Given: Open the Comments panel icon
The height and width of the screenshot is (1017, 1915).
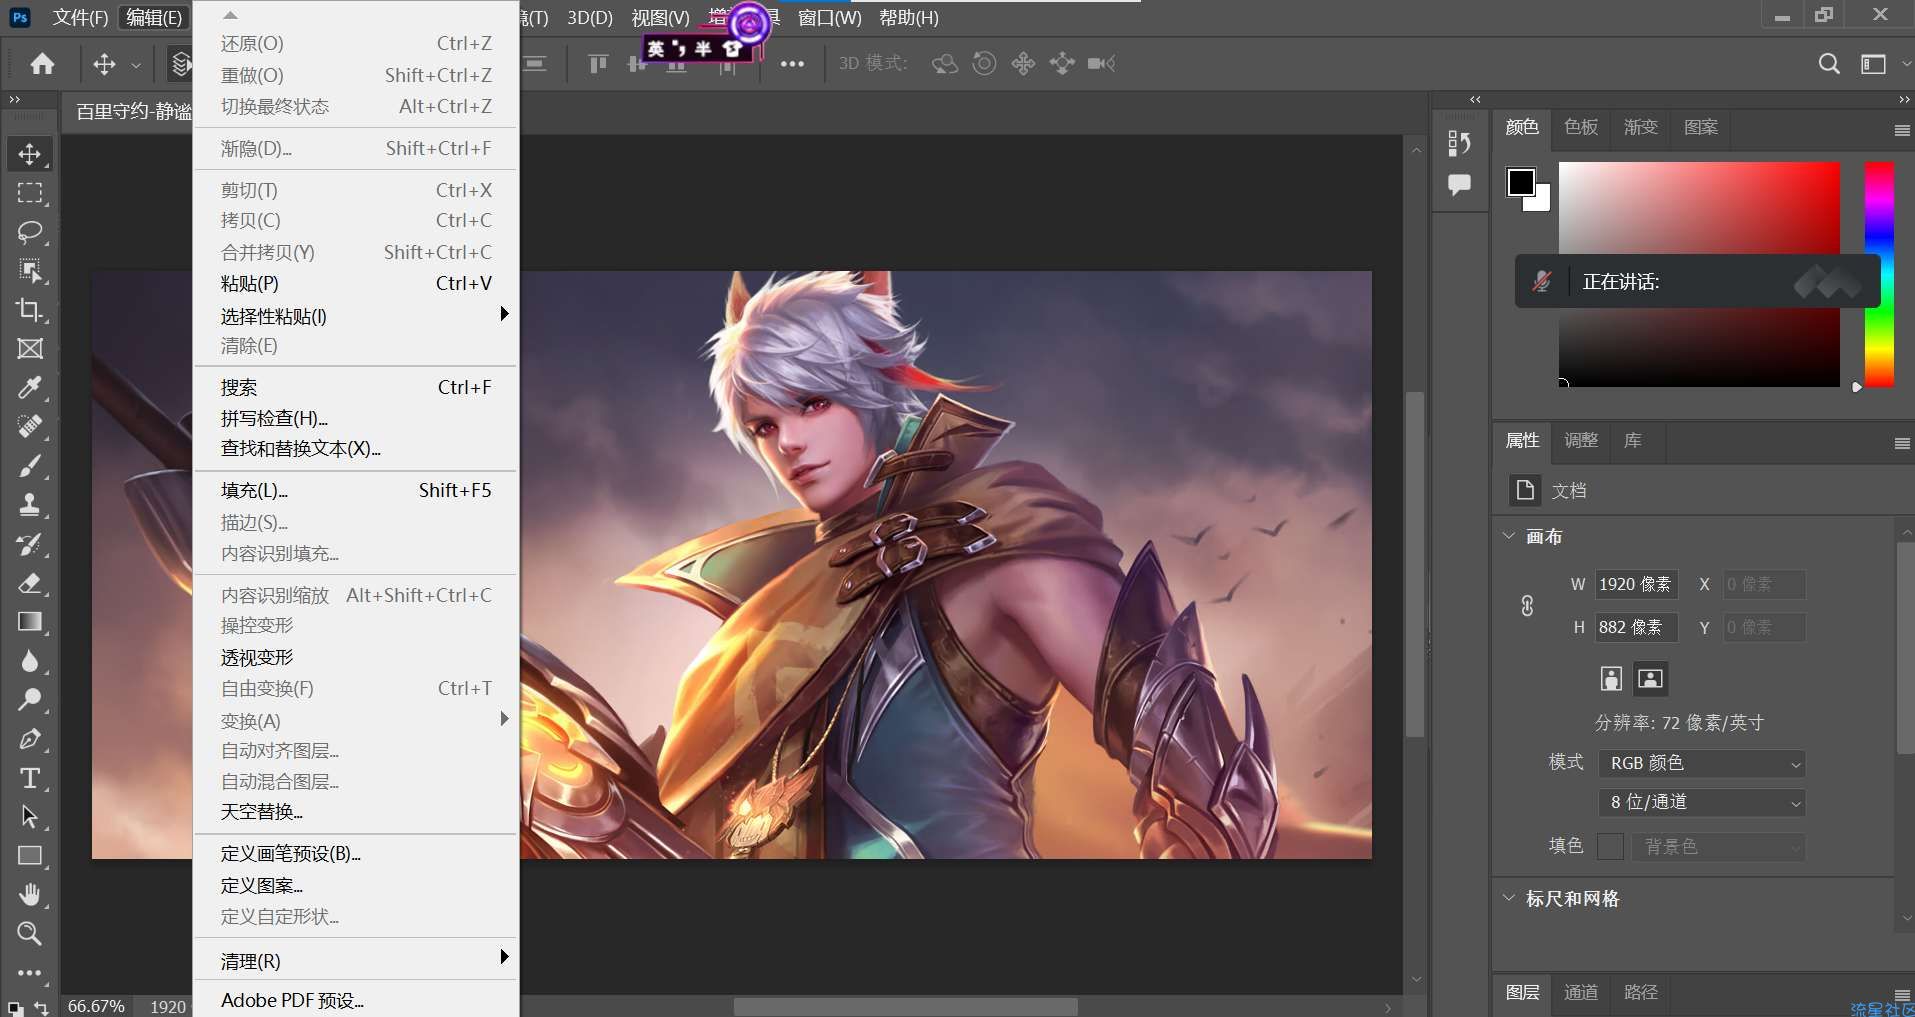Looking at the screenshot, I should tap(1460, 185).
